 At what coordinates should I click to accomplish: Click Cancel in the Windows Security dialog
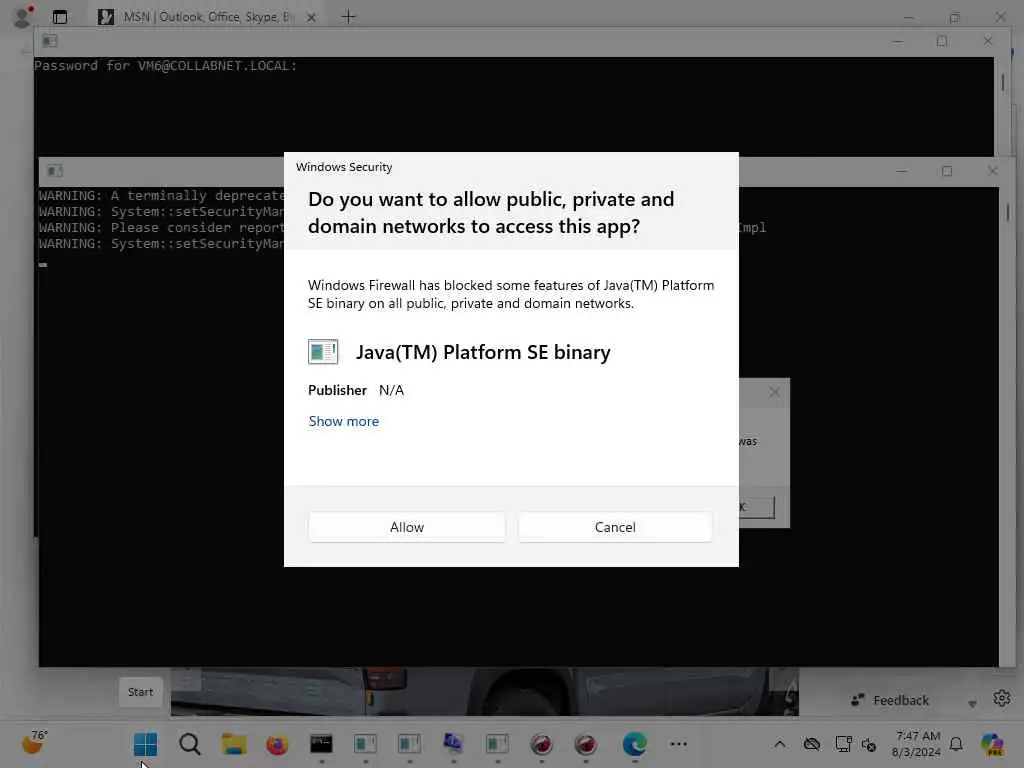click(x=615, y=526)
